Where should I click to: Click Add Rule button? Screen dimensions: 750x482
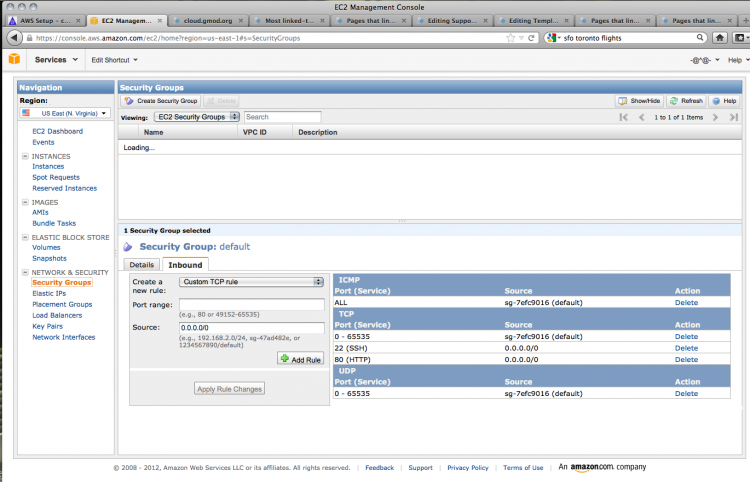tap(300, 359)
